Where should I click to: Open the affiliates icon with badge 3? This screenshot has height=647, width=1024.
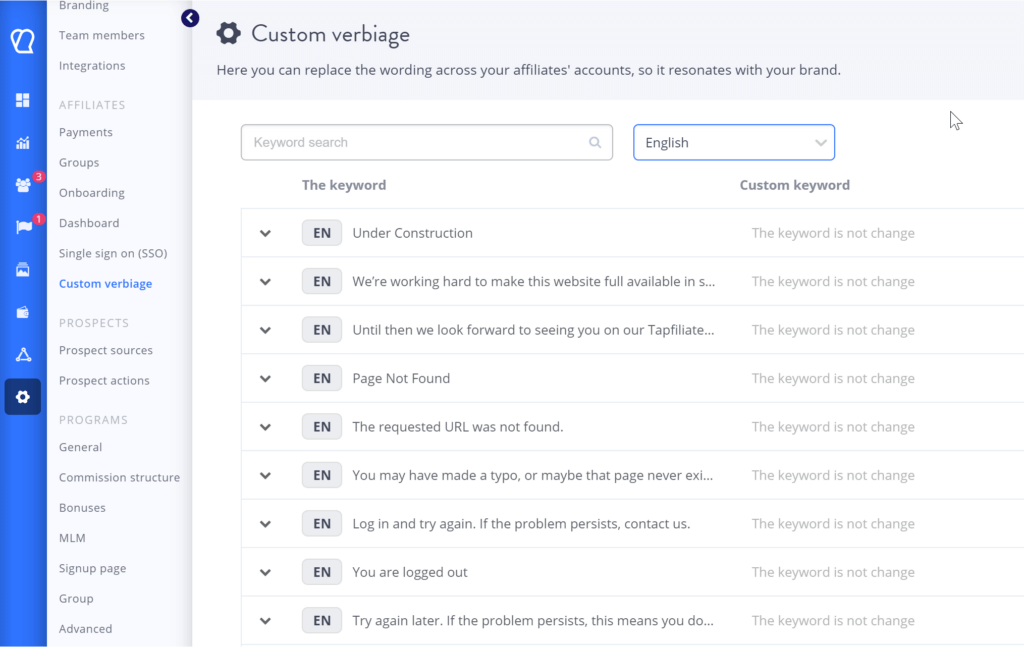coord(22,183)
